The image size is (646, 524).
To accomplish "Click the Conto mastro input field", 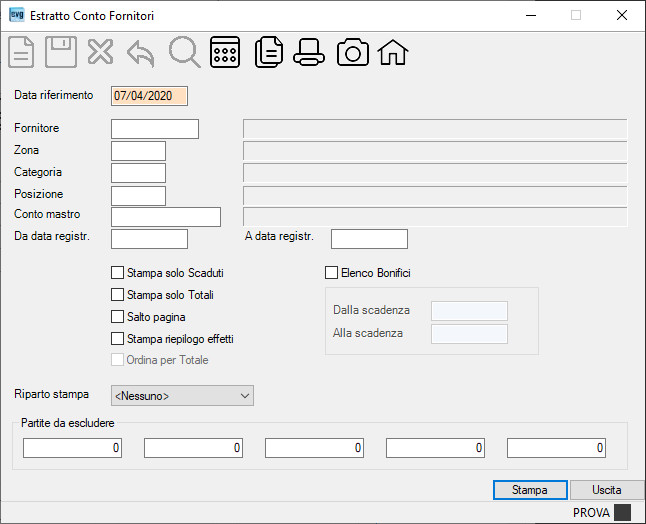I will point(166,217).
